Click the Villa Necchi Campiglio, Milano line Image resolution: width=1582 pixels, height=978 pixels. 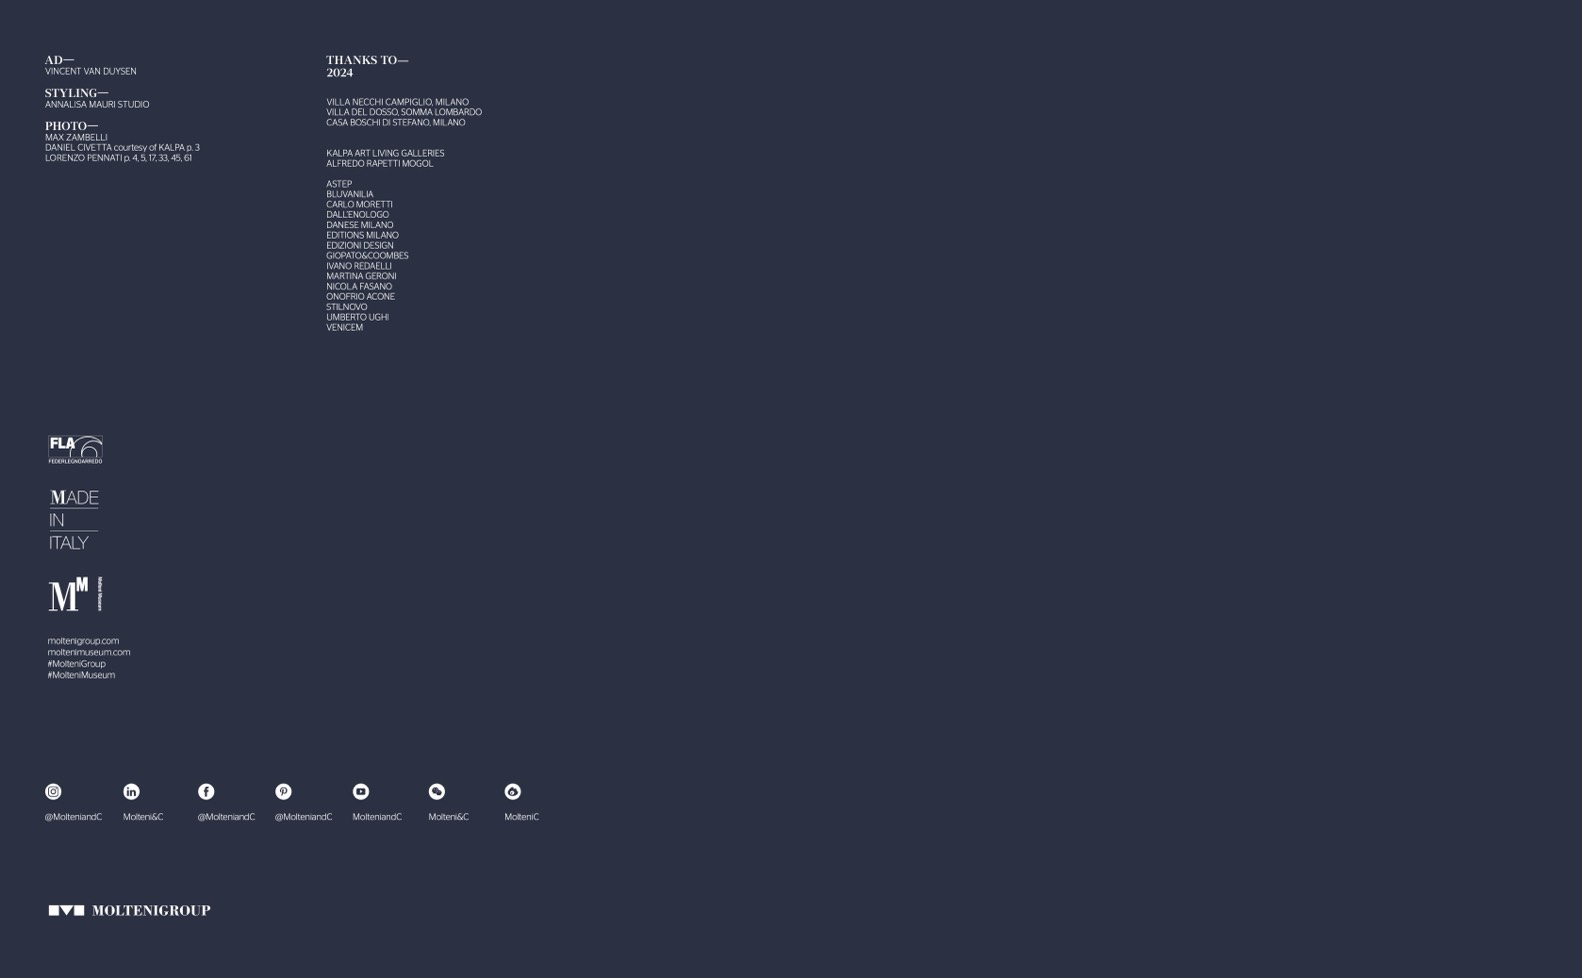[397, 102]
